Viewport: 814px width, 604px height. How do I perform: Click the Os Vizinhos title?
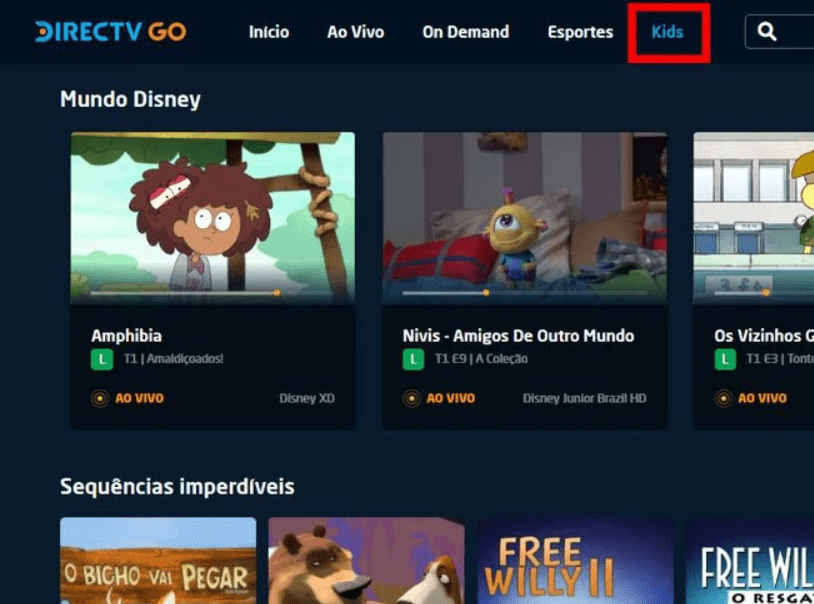pos(764,336)
